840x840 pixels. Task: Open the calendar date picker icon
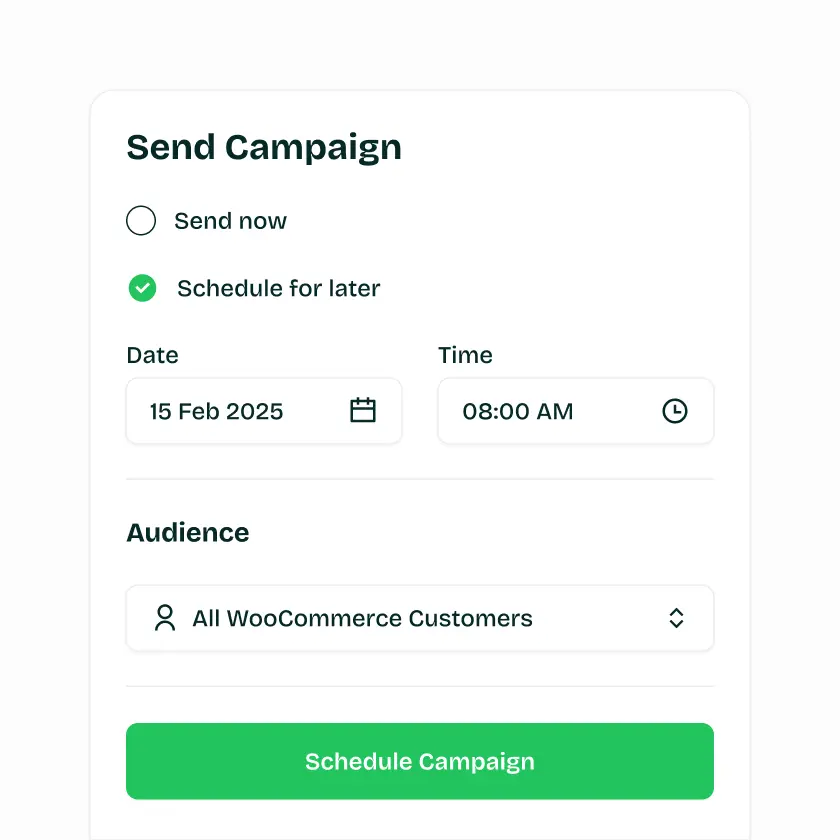click(x=363, y=410)
